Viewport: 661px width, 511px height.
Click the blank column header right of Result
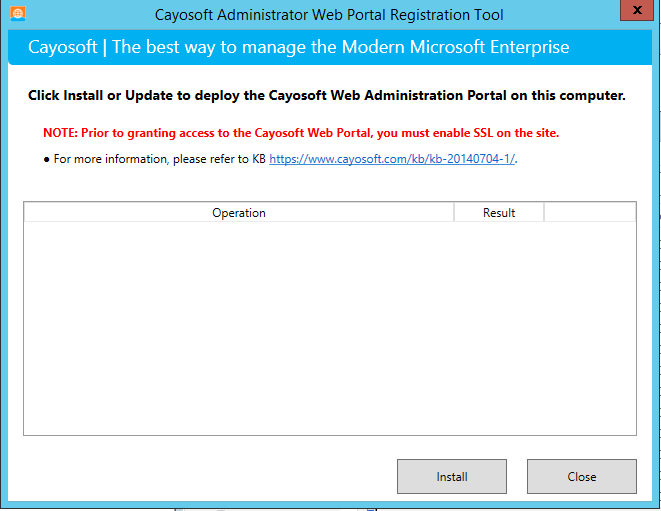[x=590, y=212]
